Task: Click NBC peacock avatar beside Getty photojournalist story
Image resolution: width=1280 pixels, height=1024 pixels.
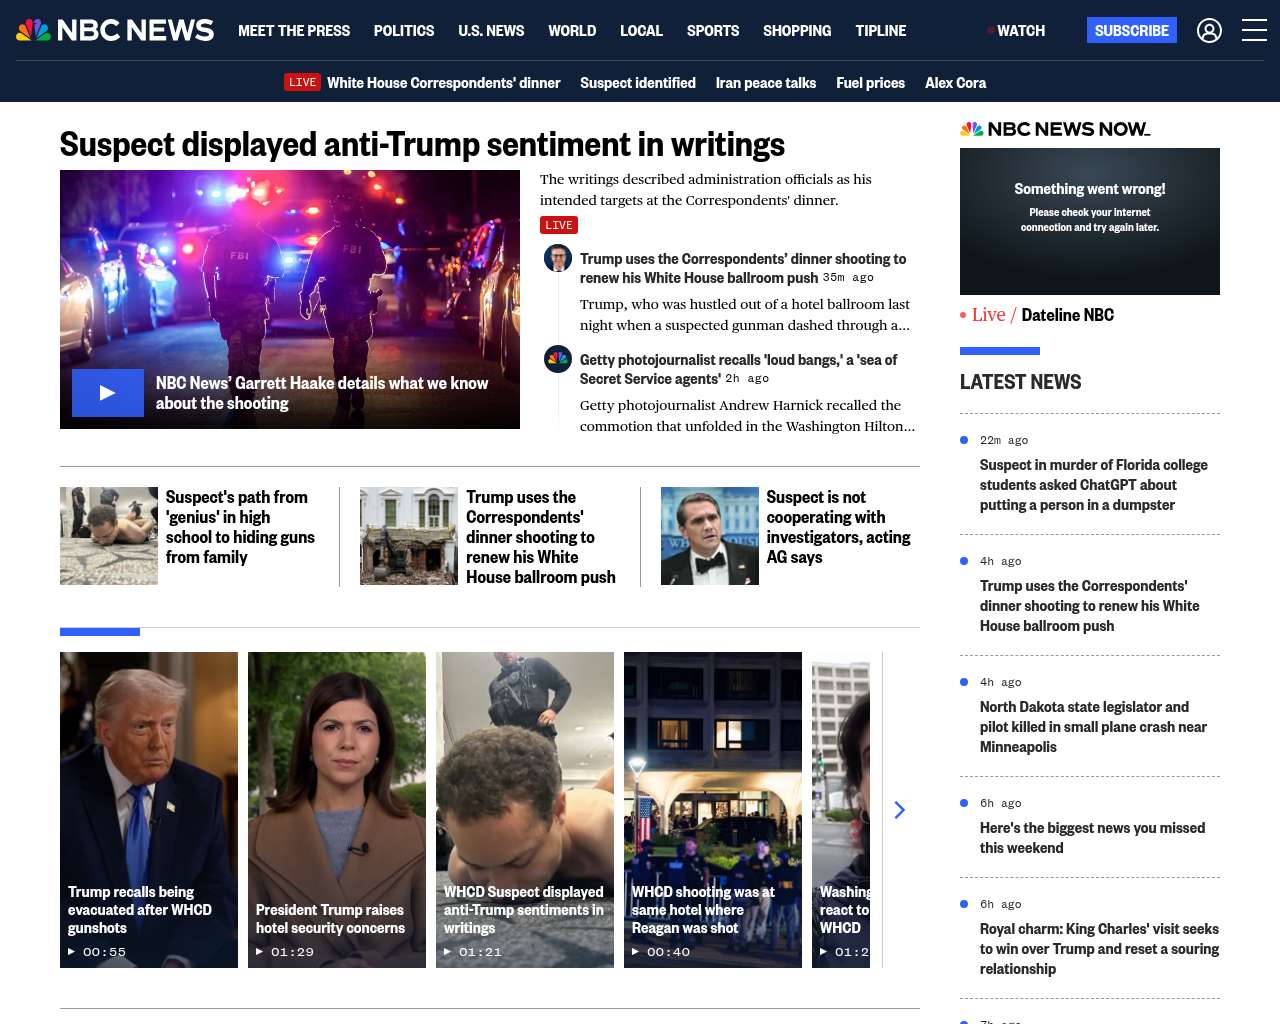Action: pyautogui.click(x=558, y=359)
